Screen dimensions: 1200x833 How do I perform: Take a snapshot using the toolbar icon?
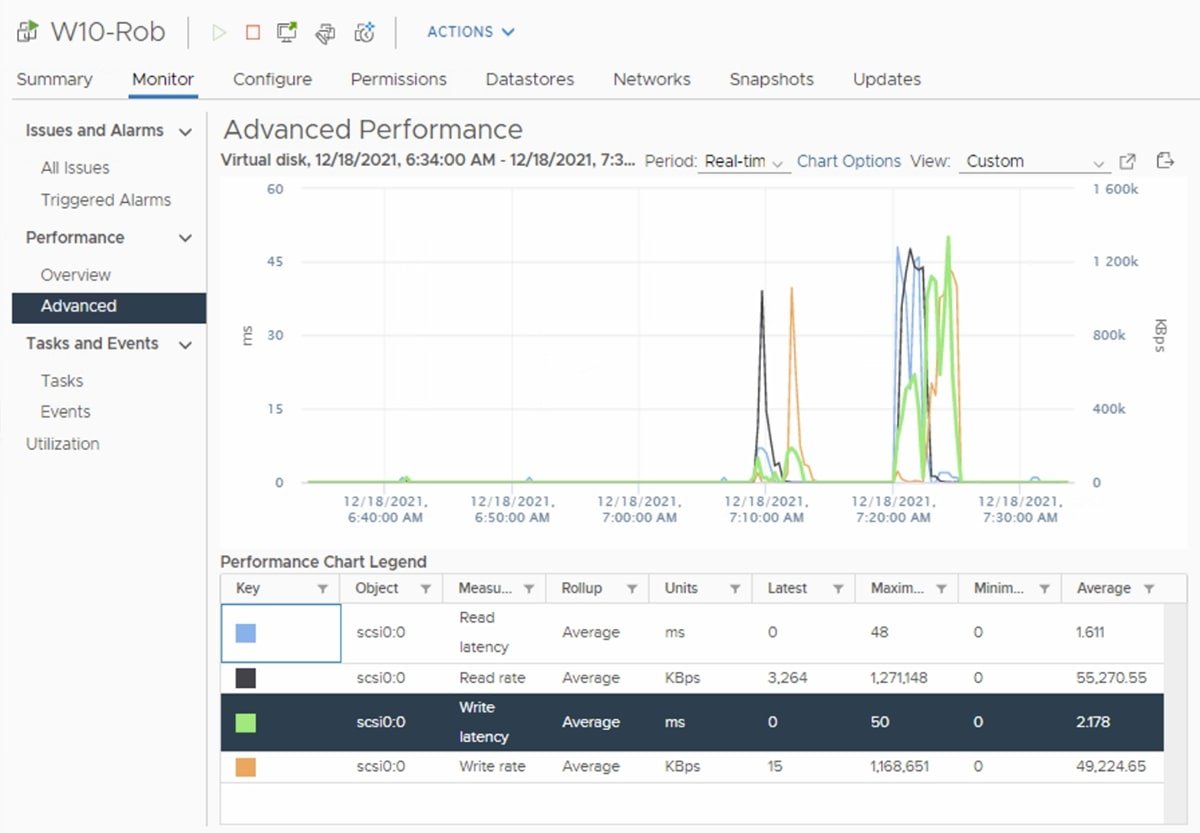click(364, 31)
